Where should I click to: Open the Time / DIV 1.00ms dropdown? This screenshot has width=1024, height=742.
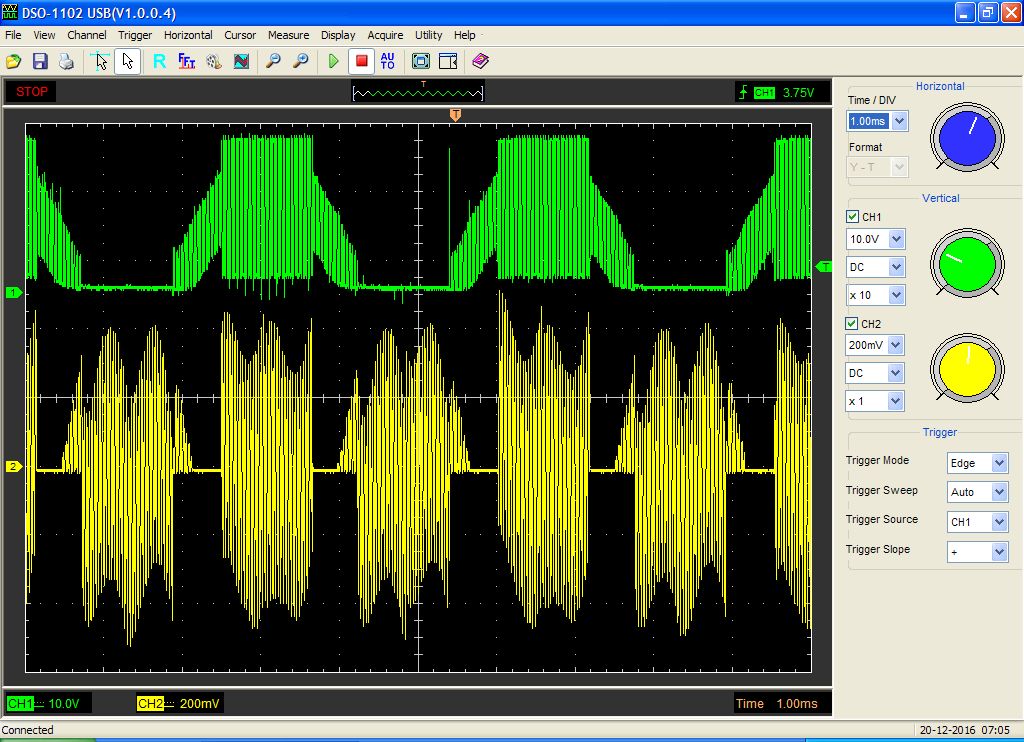click(899, 121)
